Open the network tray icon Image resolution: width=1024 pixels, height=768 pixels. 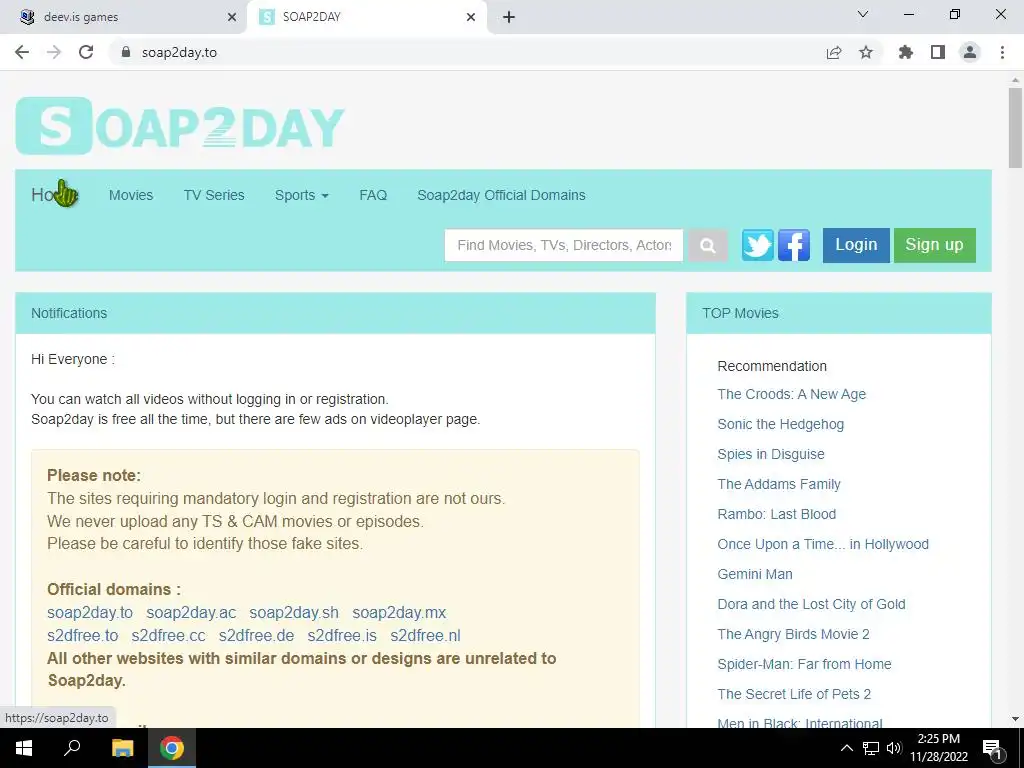(871, 748)
